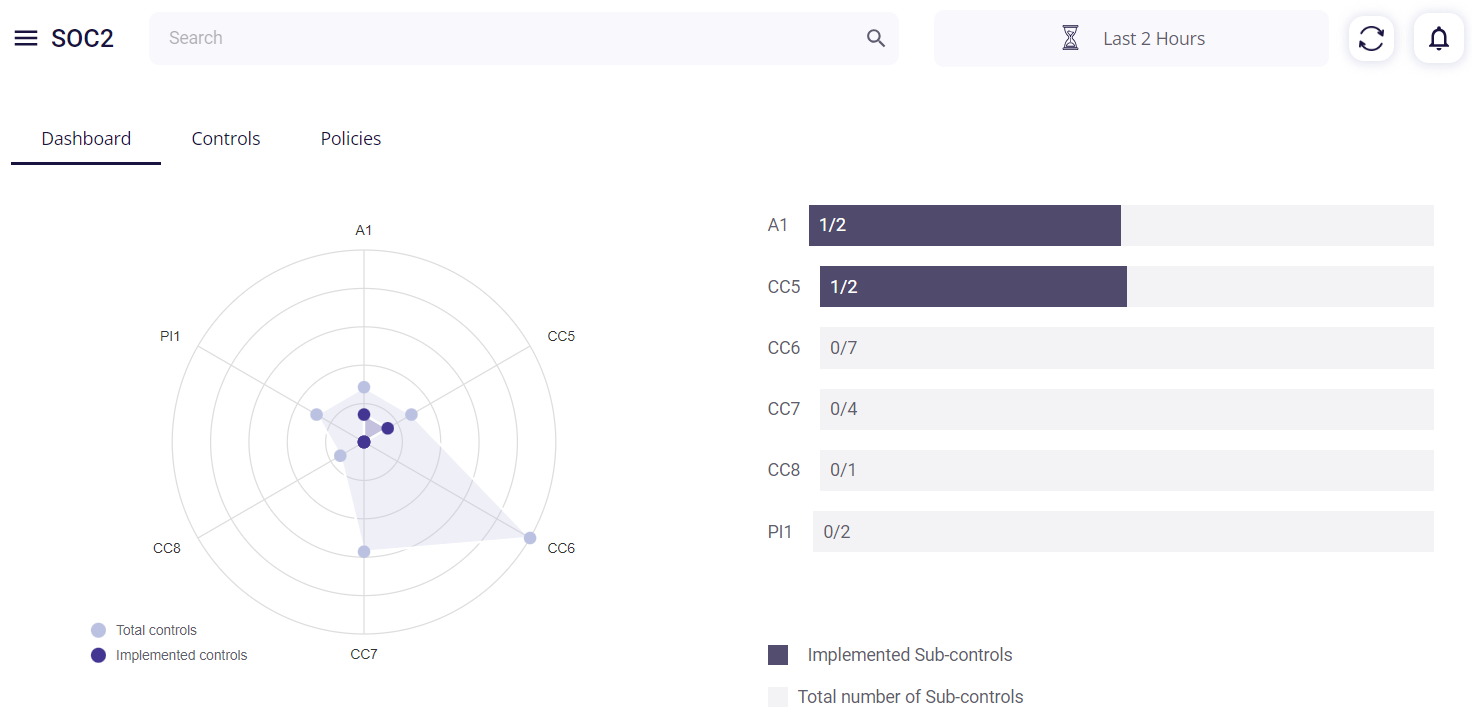
Task: Refresh the dashboard data
Action: coord(1371,38)
